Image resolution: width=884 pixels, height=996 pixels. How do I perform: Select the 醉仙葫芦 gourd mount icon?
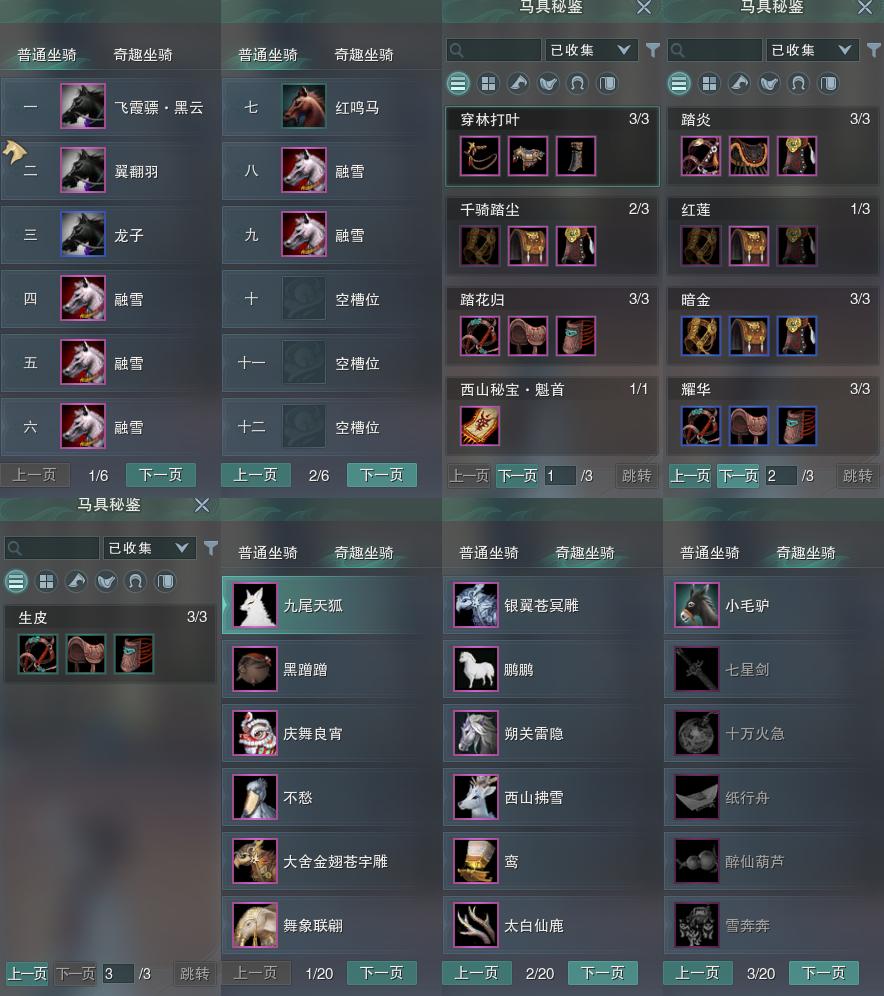point(697,861)
